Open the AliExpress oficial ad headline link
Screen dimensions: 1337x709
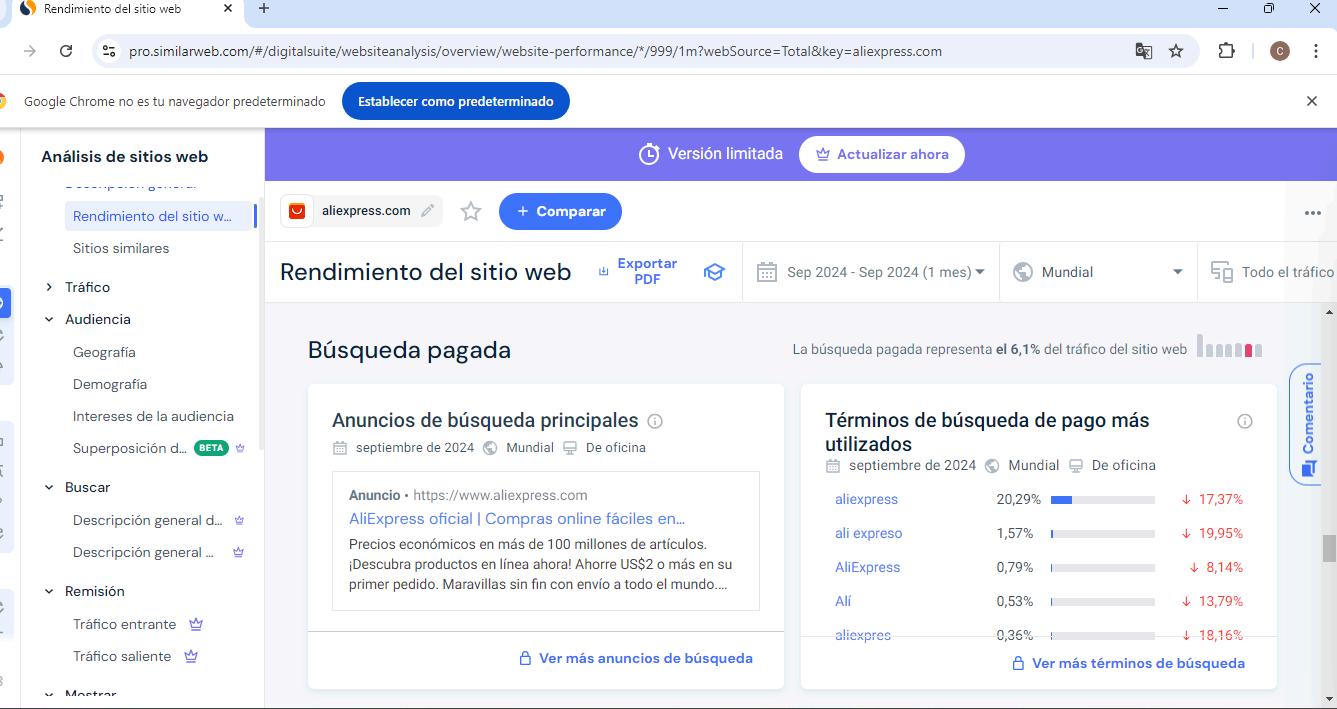tap(517, 518)
